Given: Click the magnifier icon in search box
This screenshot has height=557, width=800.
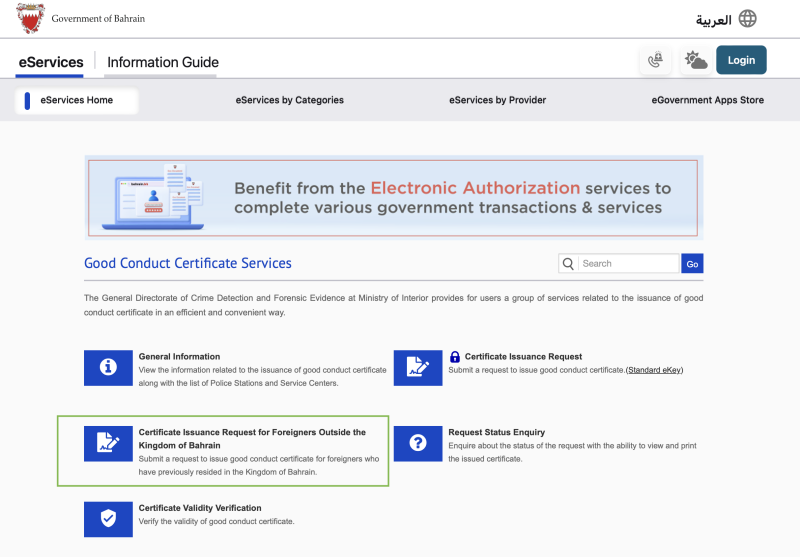Looking at the screenshot, I should click(568, 264).
